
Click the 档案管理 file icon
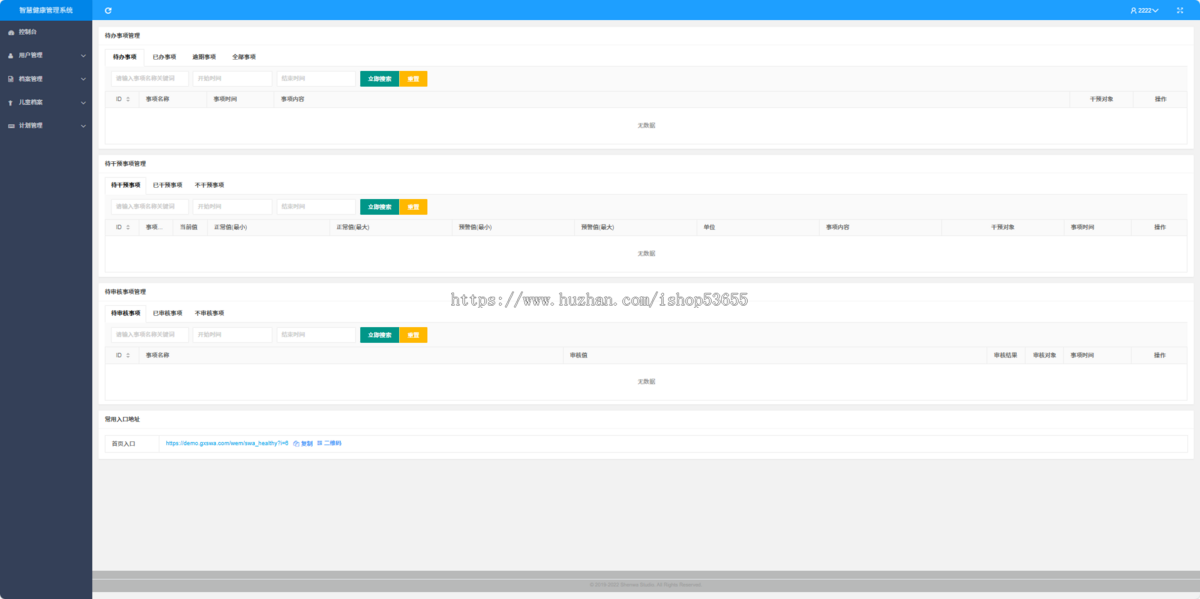(x=11, y=79)
